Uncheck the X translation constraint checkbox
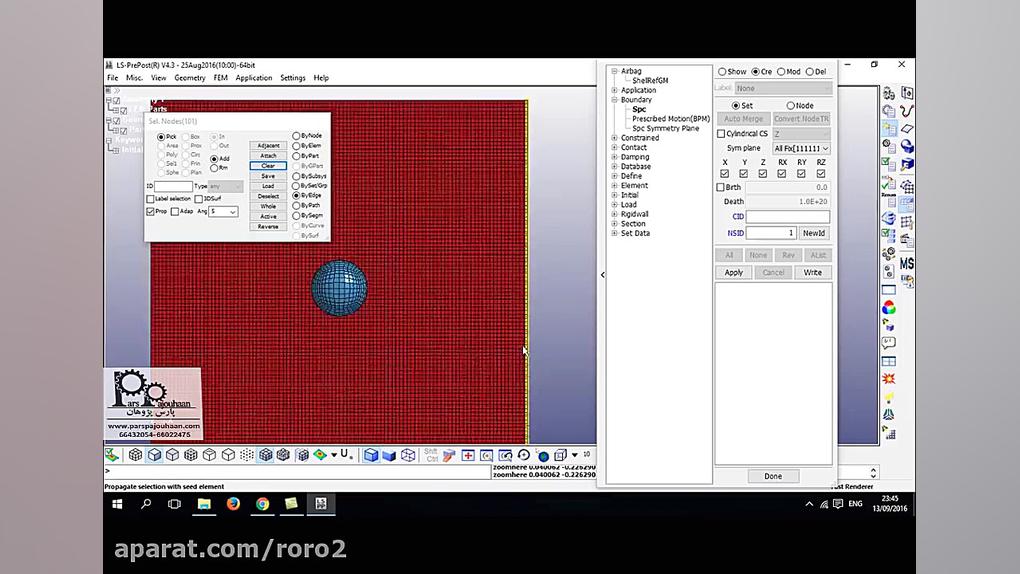Viewport: 1020px width, 574px height. pyautogui.click(x=725, y=174)
